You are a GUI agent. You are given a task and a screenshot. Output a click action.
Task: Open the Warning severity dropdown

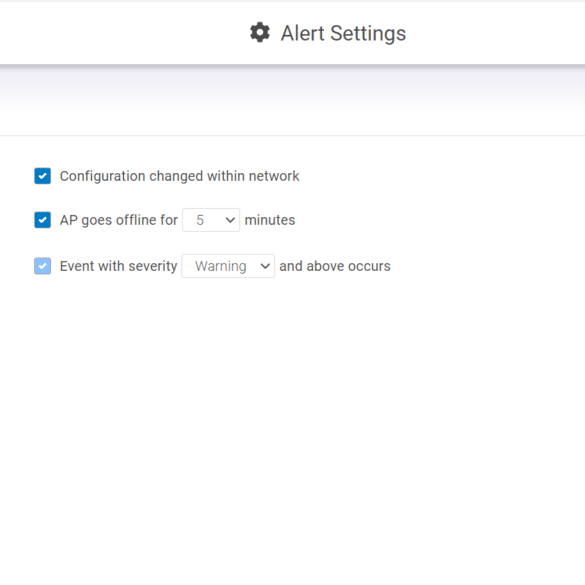228,266
